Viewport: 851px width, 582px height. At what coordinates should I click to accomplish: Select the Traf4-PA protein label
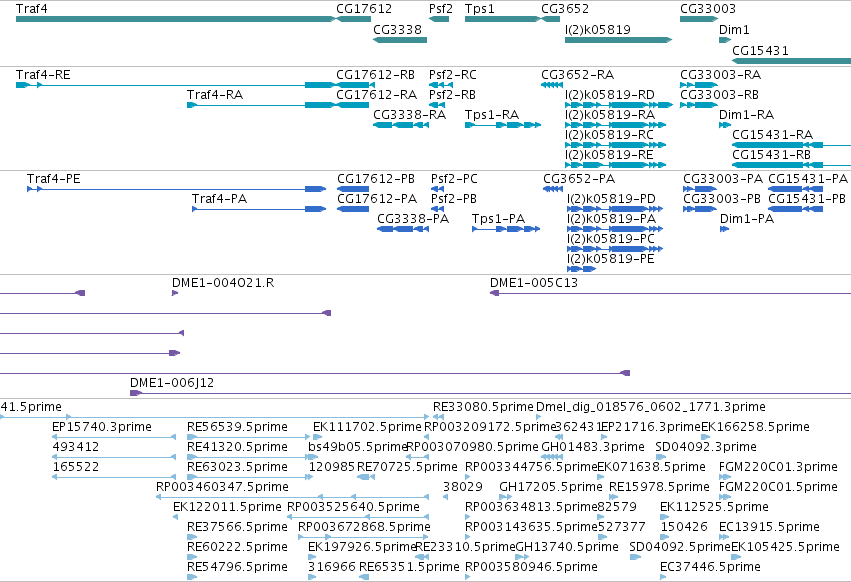pyautogui.click(x=219, y=199)
